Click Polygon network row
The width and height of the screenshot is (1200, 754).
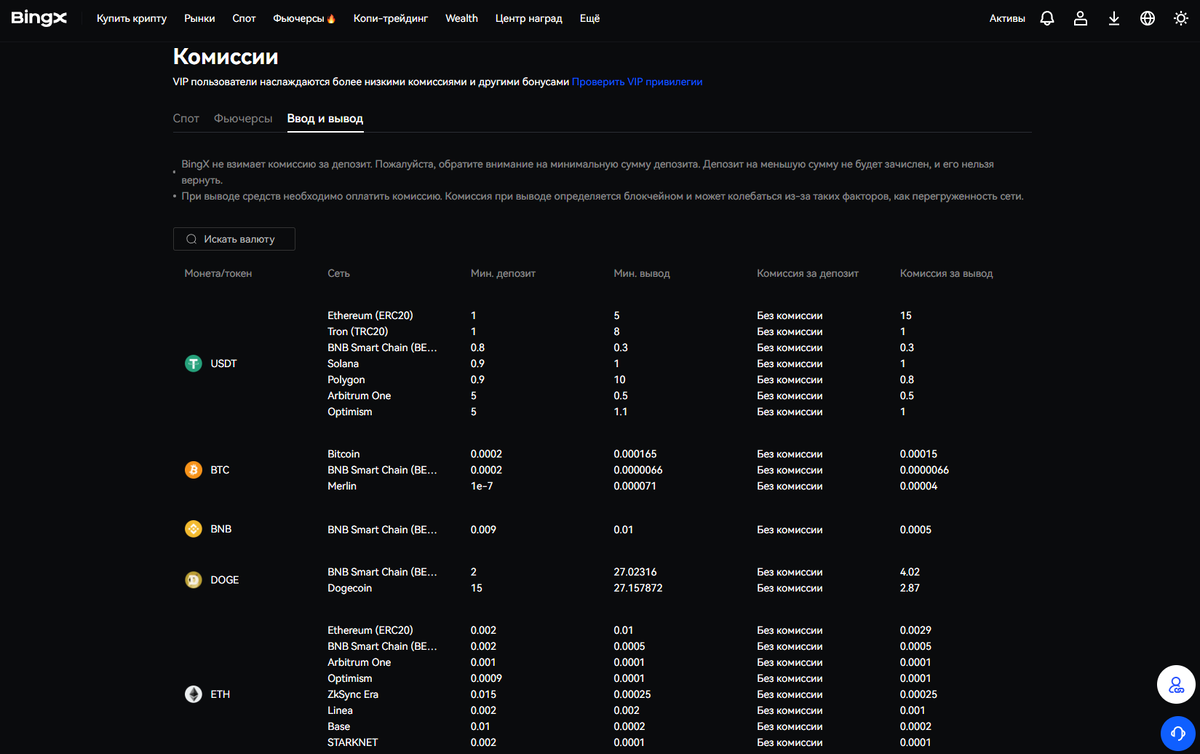(346, 380)
